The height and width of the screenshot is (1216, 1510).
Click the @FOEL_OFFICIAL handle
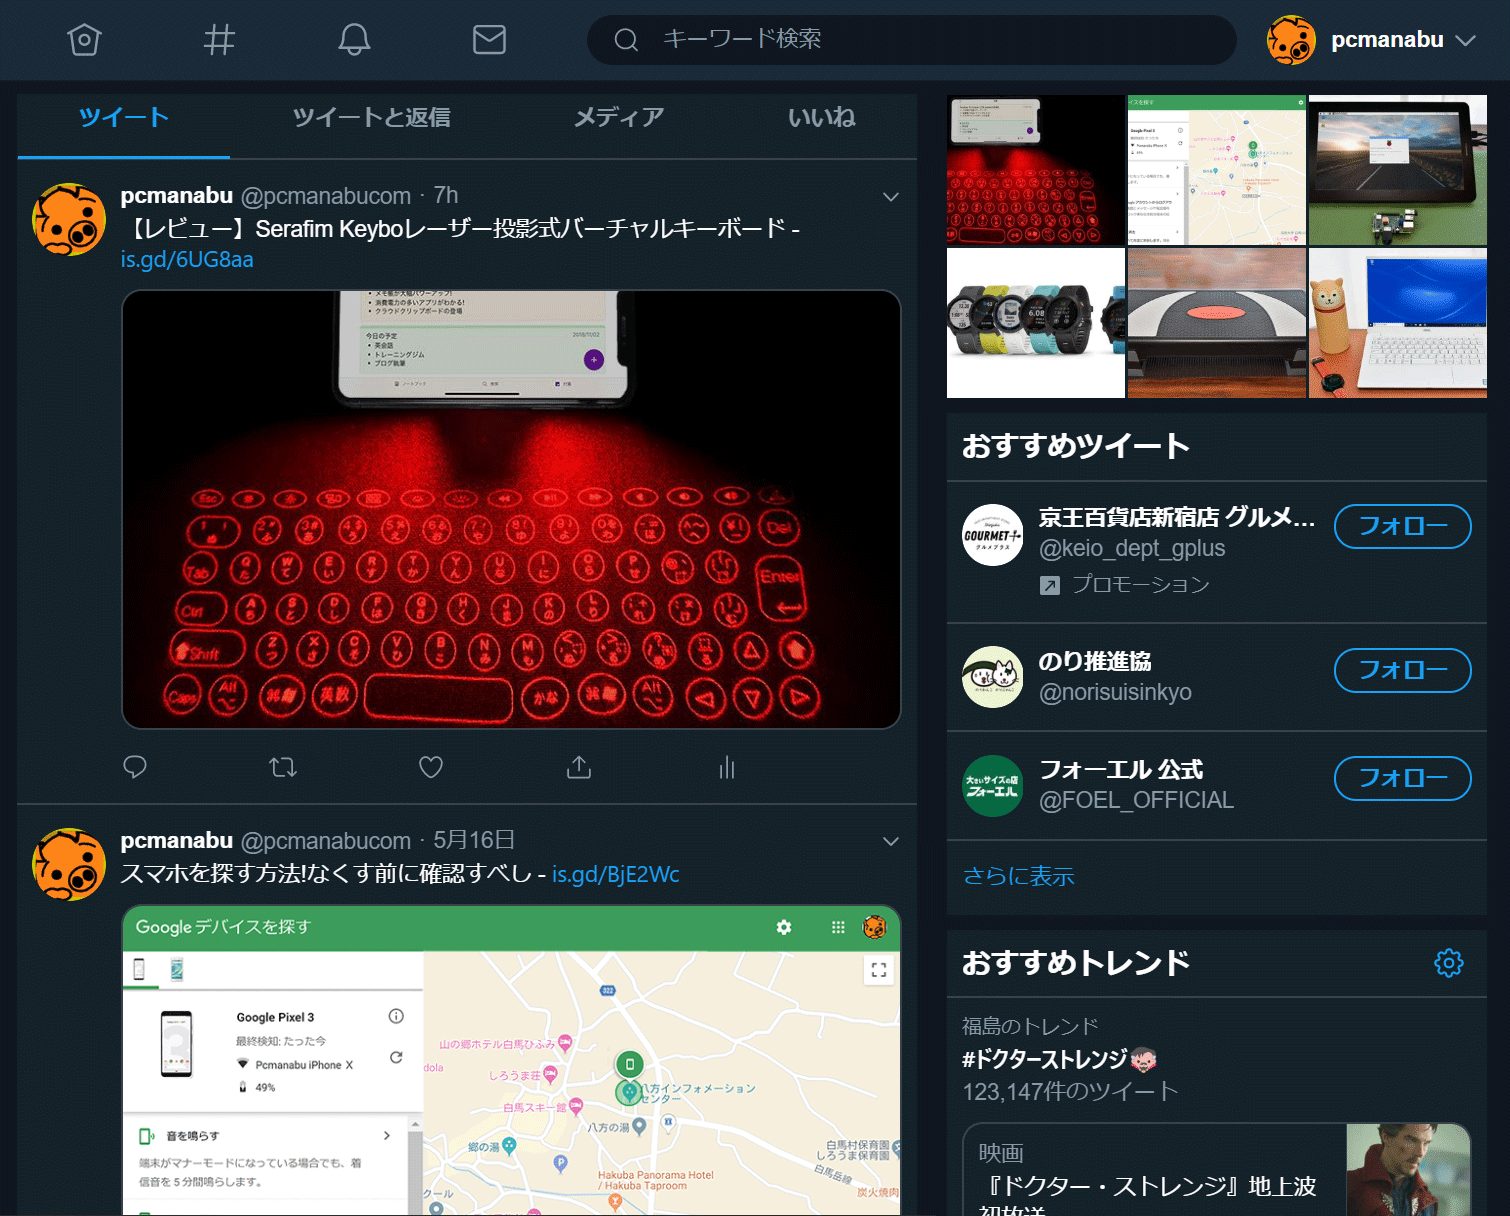[1136, 801]
